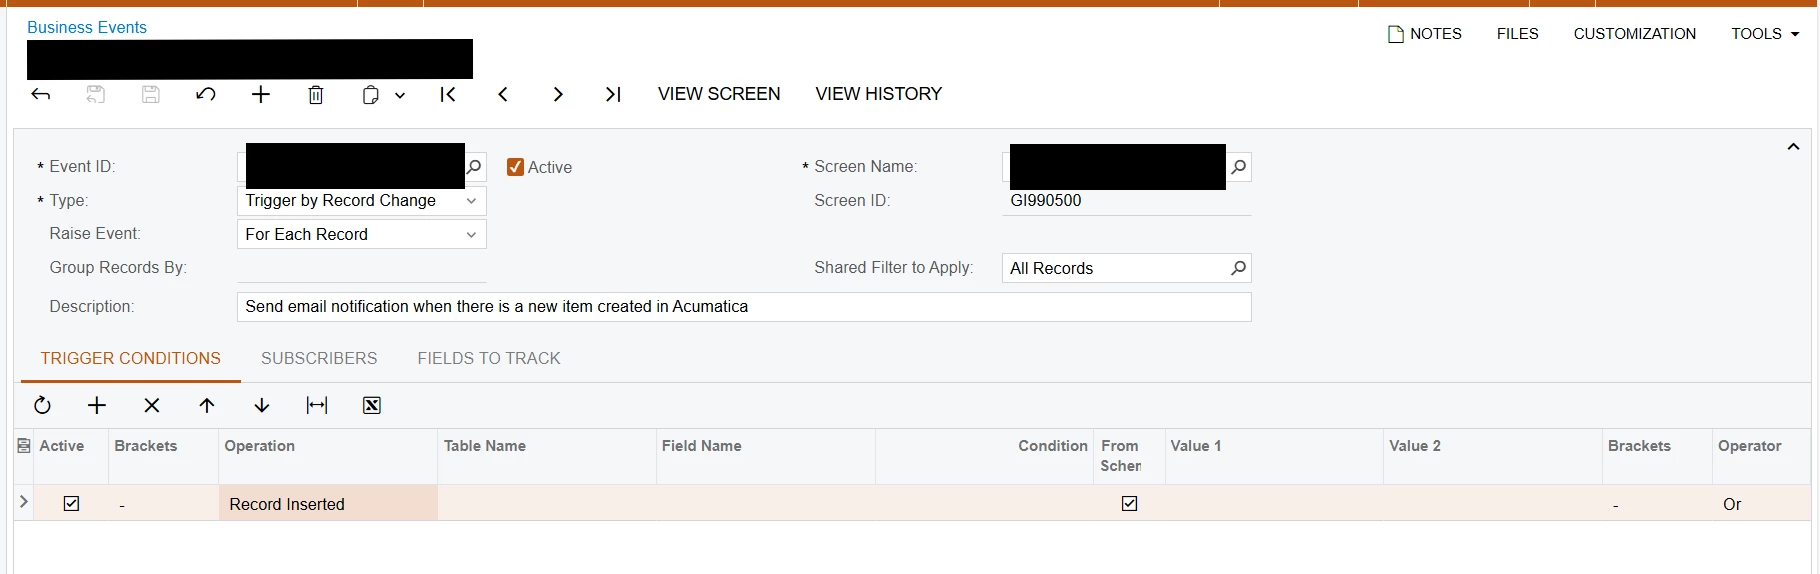Collapse the summary form chevron
The image size is (1820, 574).
pyautogui.click(x=1793, y=147)
